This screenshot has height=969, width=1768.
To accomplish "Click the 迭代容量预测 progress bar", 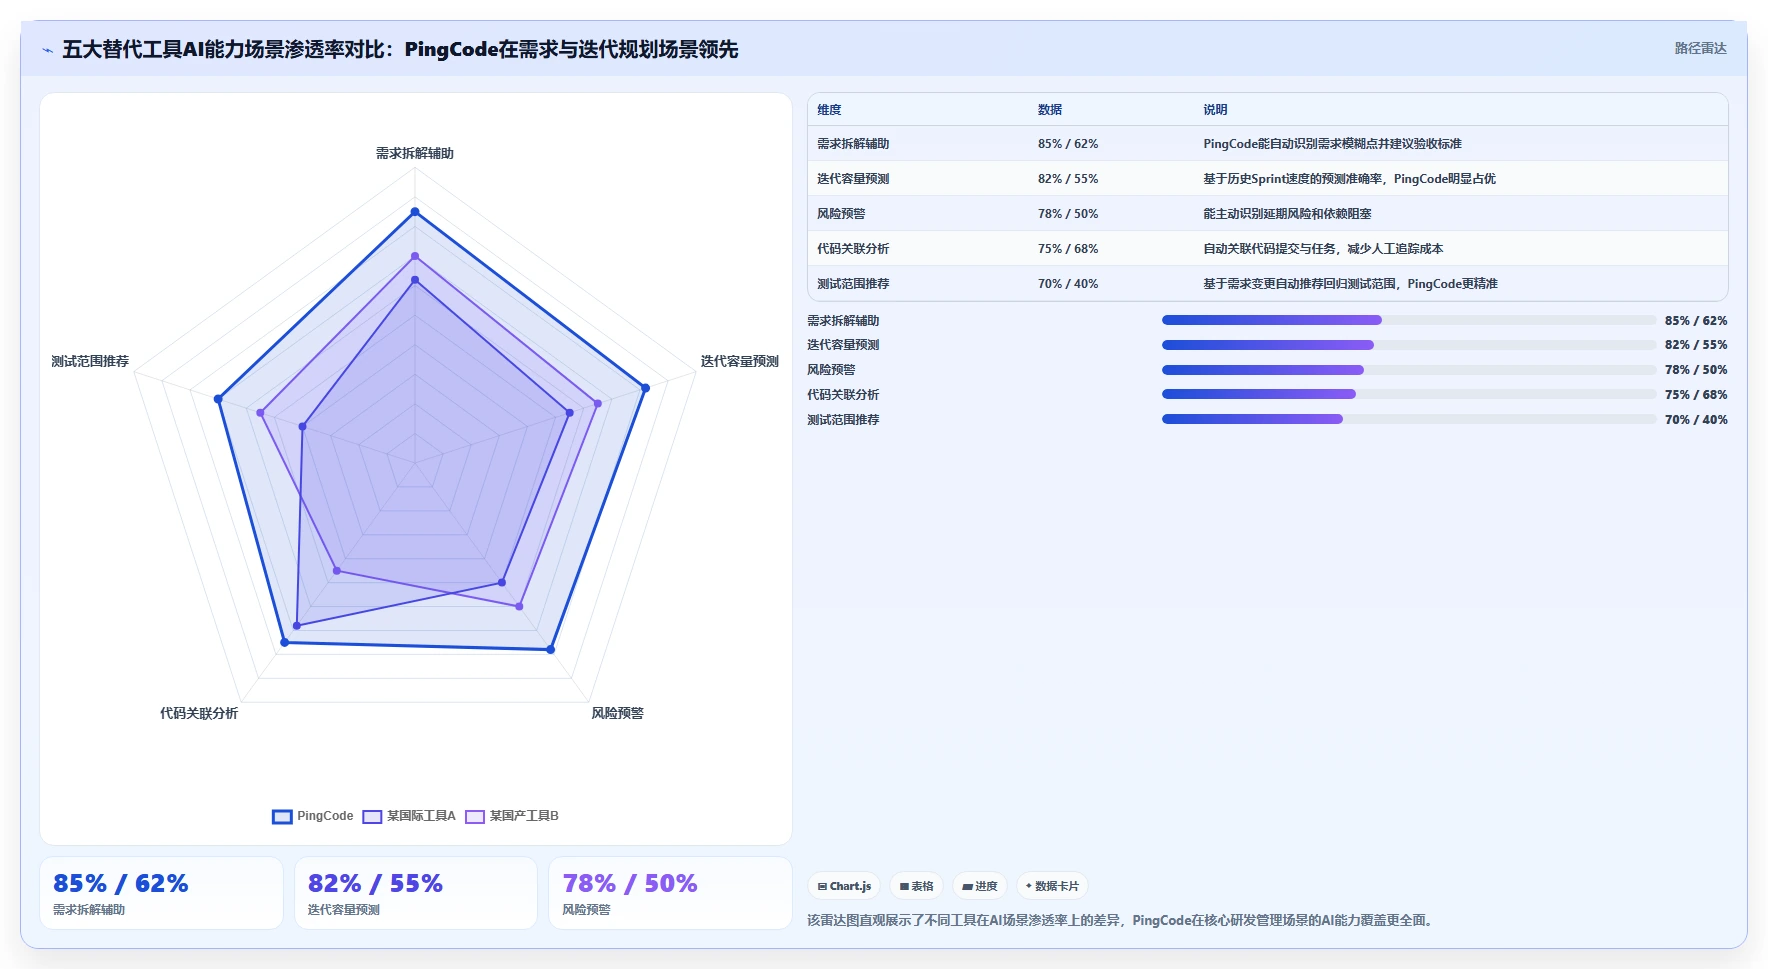I will click(1409, 345).
